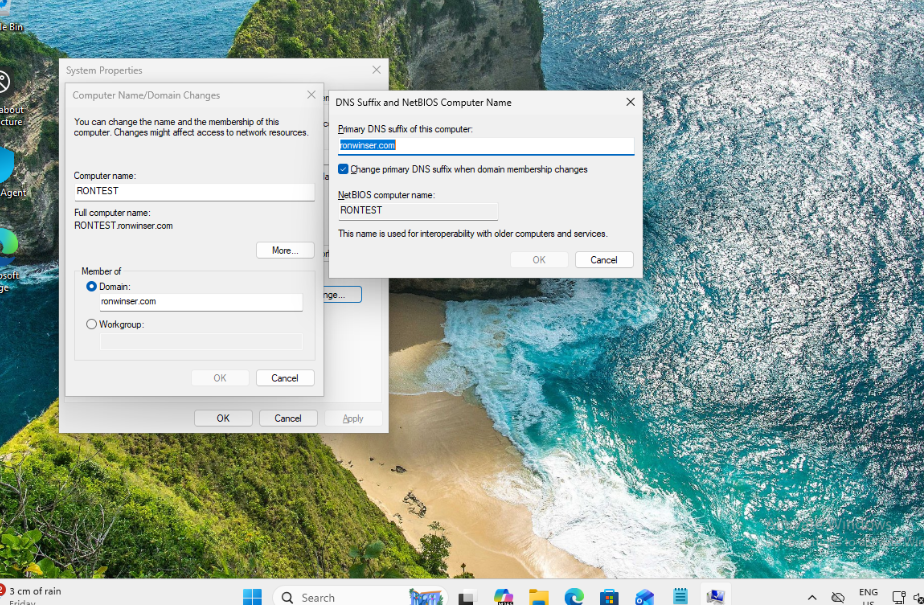The height and width of the screenshot is (605, 924).
Task: Click the Primary DNS suffix text field
Action: tap(486, 146)
